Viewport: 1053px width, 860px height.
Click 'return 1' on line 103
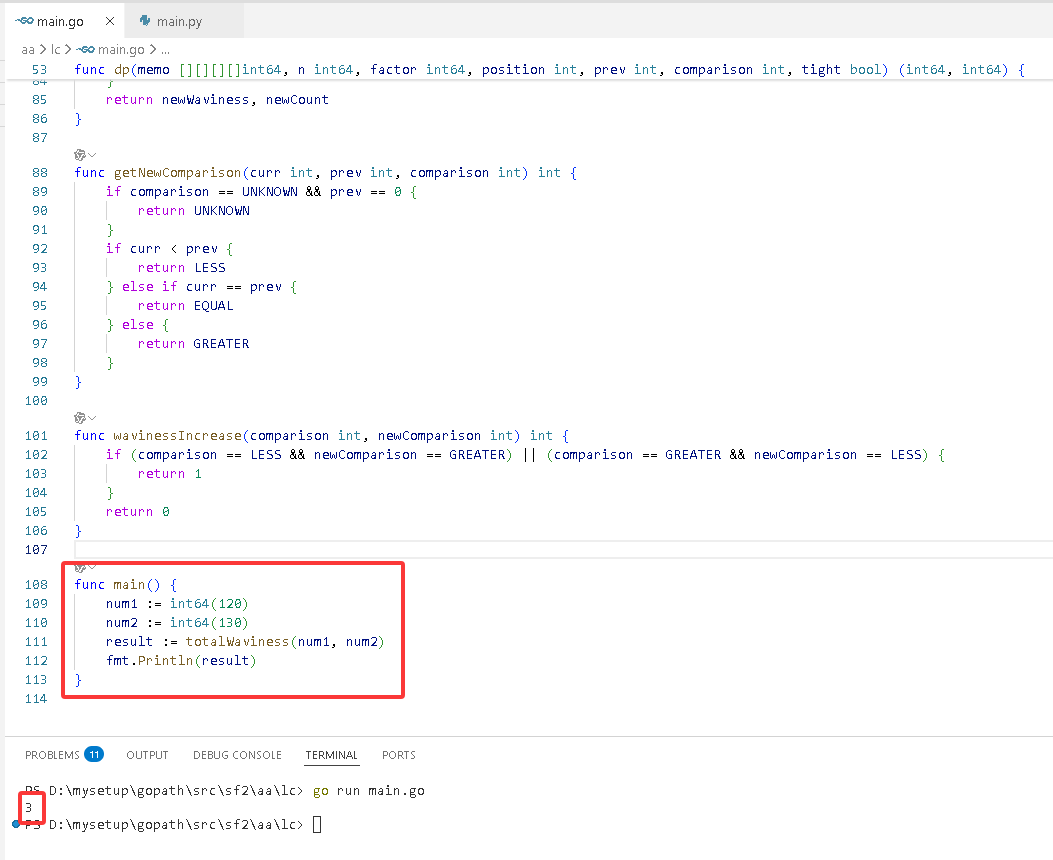pyautogui.click(x=169, y=474)
